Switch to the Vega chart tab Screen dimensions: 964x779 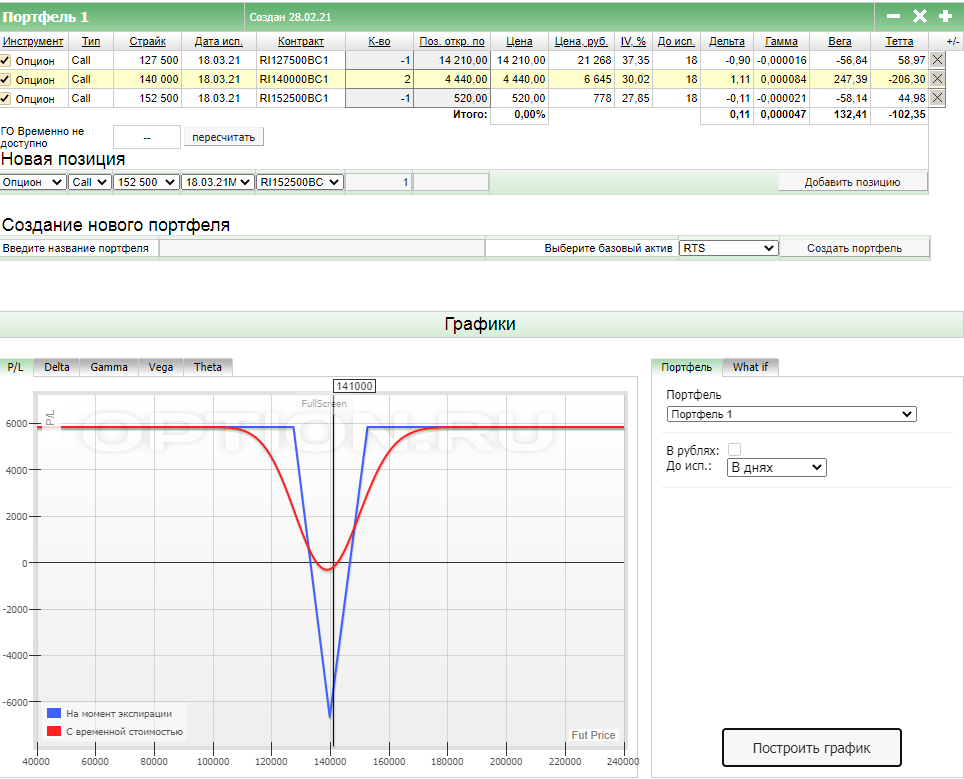[x=160, y=367]
